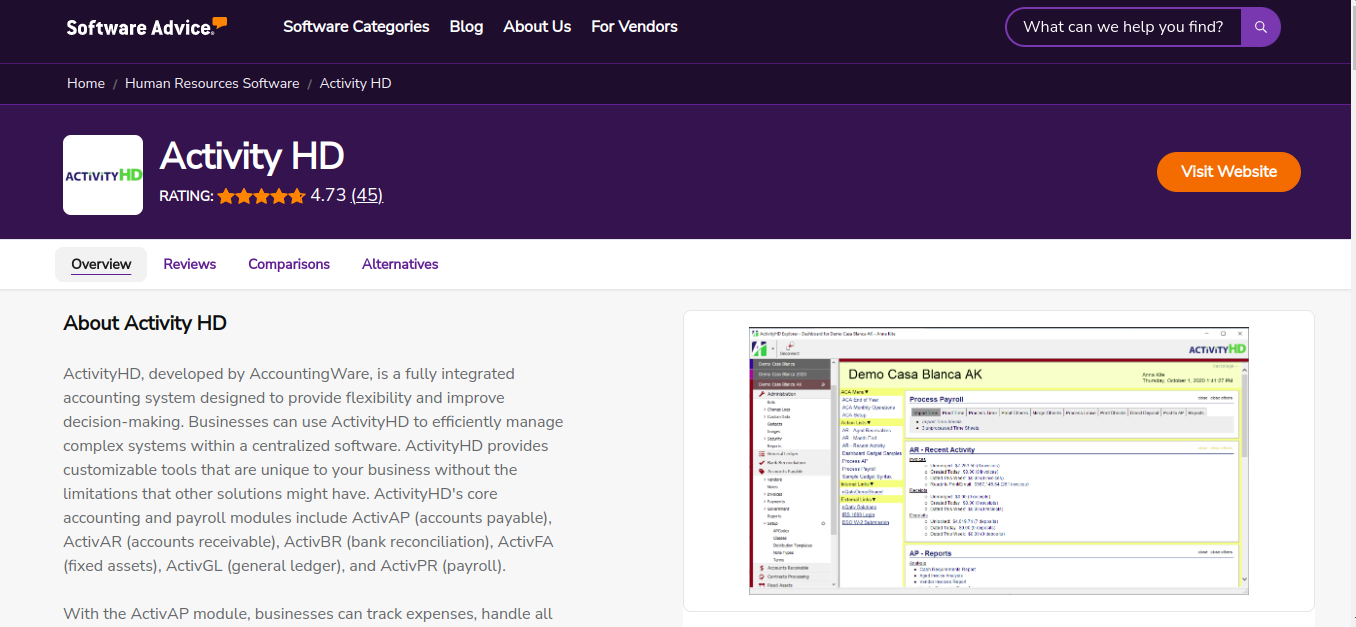The width and height of the screenshot is (1356, 627).
Task: Click the purple search magnifier button
Action: click(1261, 27)
